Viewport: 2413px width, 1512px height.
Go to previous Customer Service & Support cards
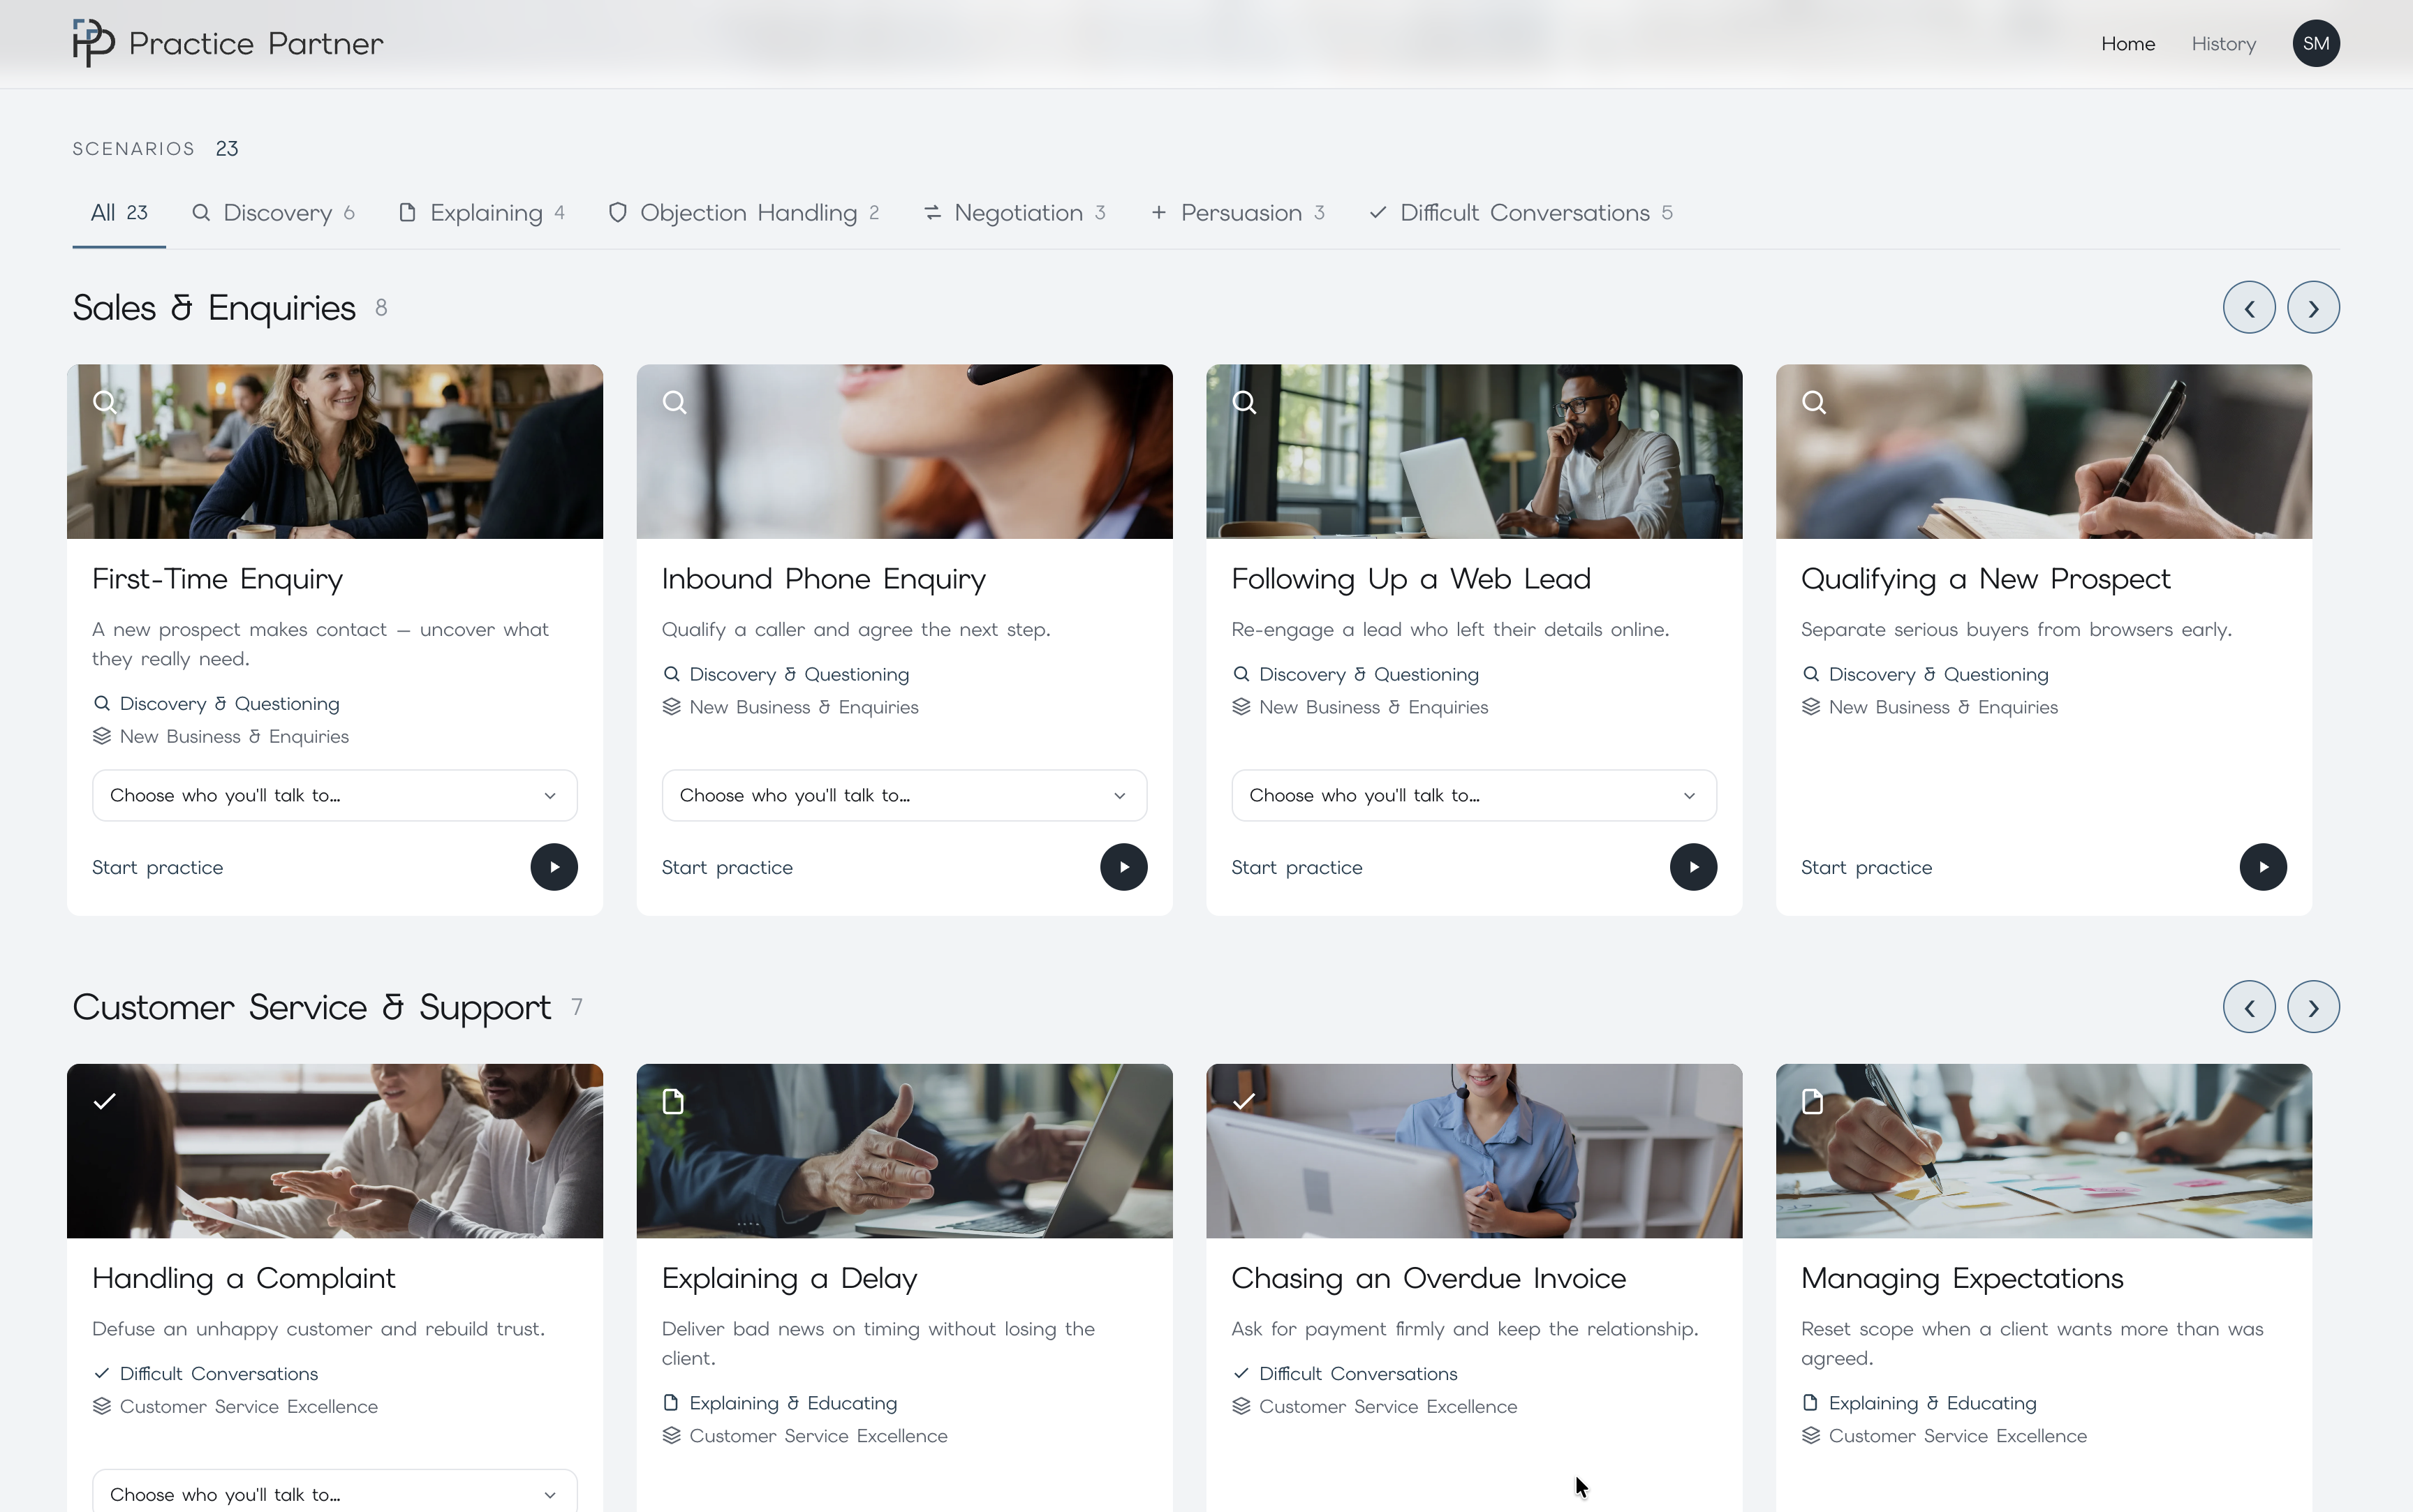[2249, 1007]
